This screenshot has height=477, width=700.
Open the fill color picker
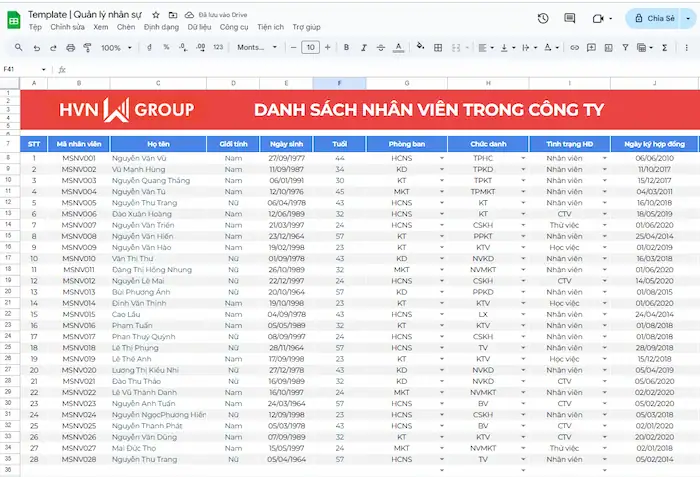click(420, 46)
